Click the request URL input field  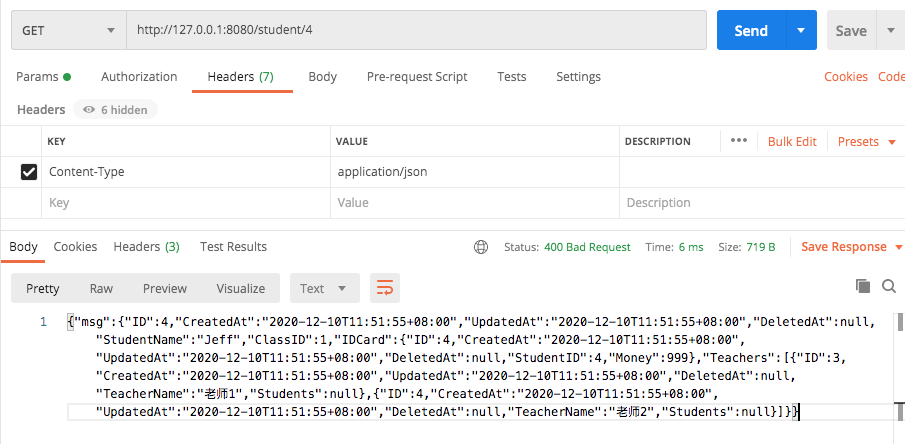click(x=420, y=31)
